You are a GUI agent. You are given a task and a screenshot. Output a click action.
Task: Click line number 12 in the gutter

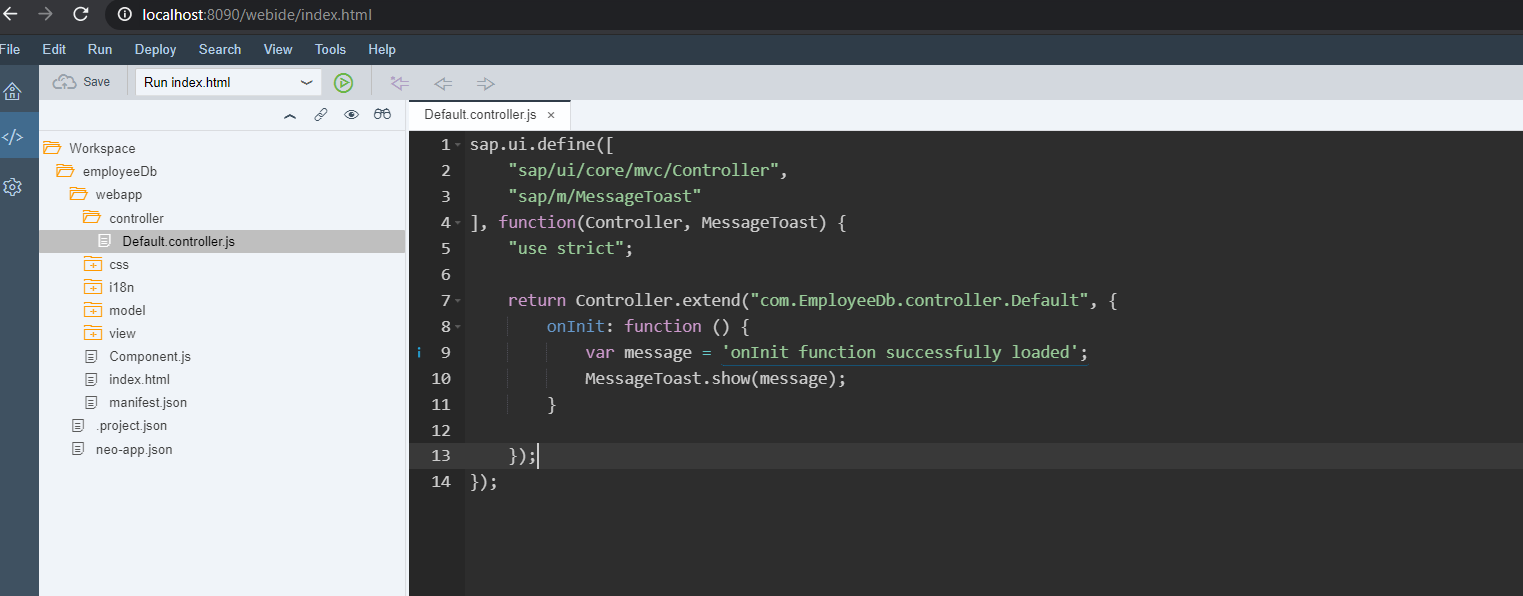pyautogui.click(x=440, y=430)
